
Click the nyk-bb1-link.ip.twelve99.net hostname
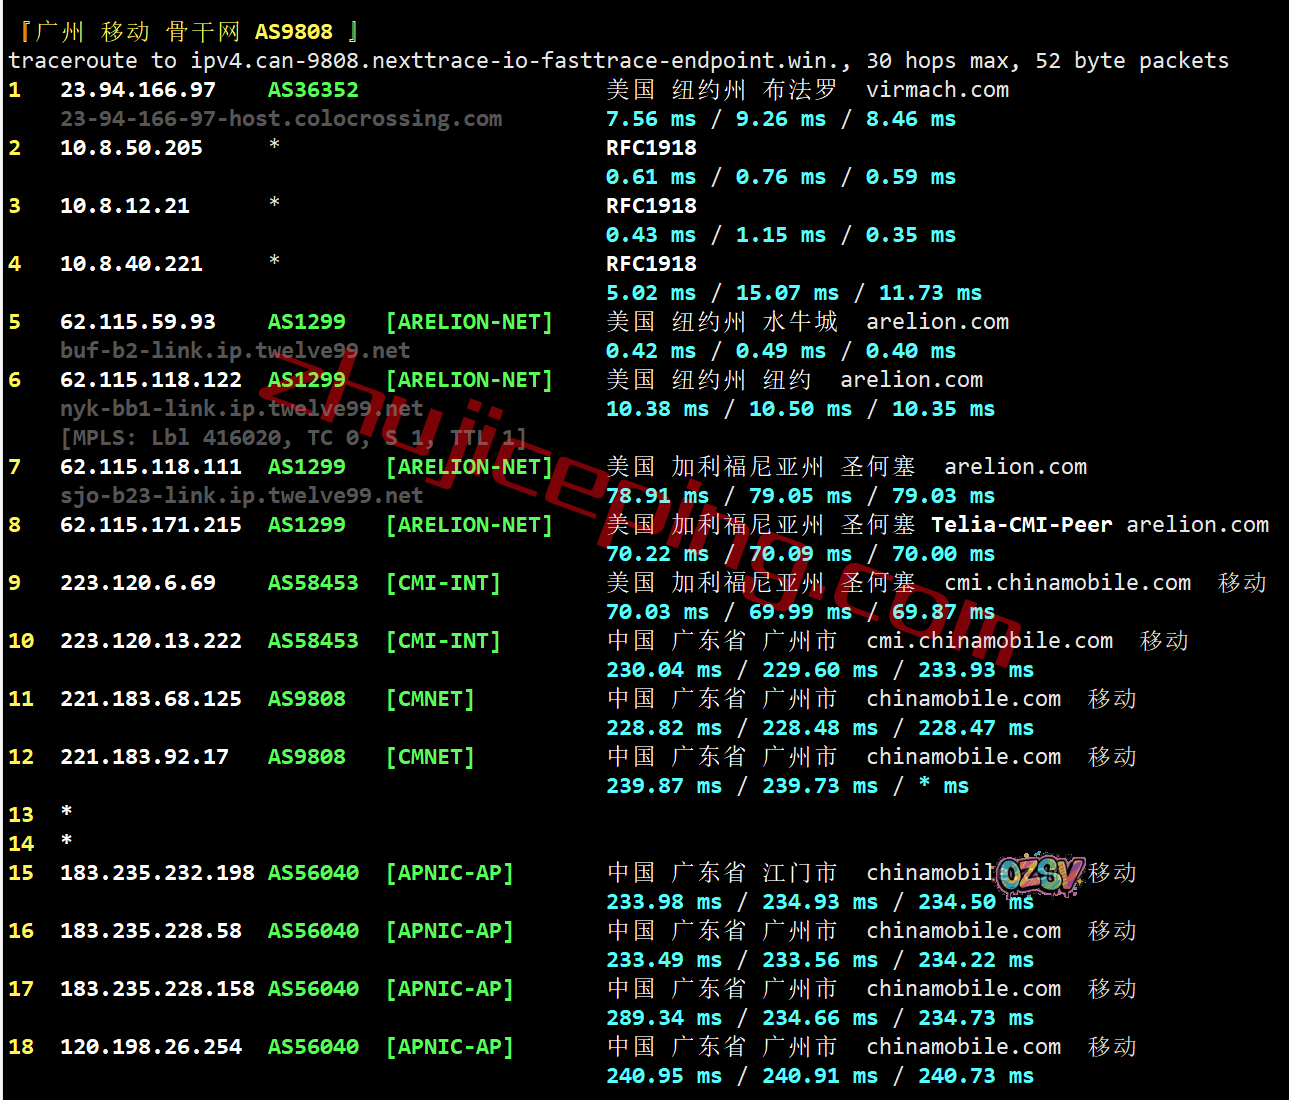tap(241, 409)
